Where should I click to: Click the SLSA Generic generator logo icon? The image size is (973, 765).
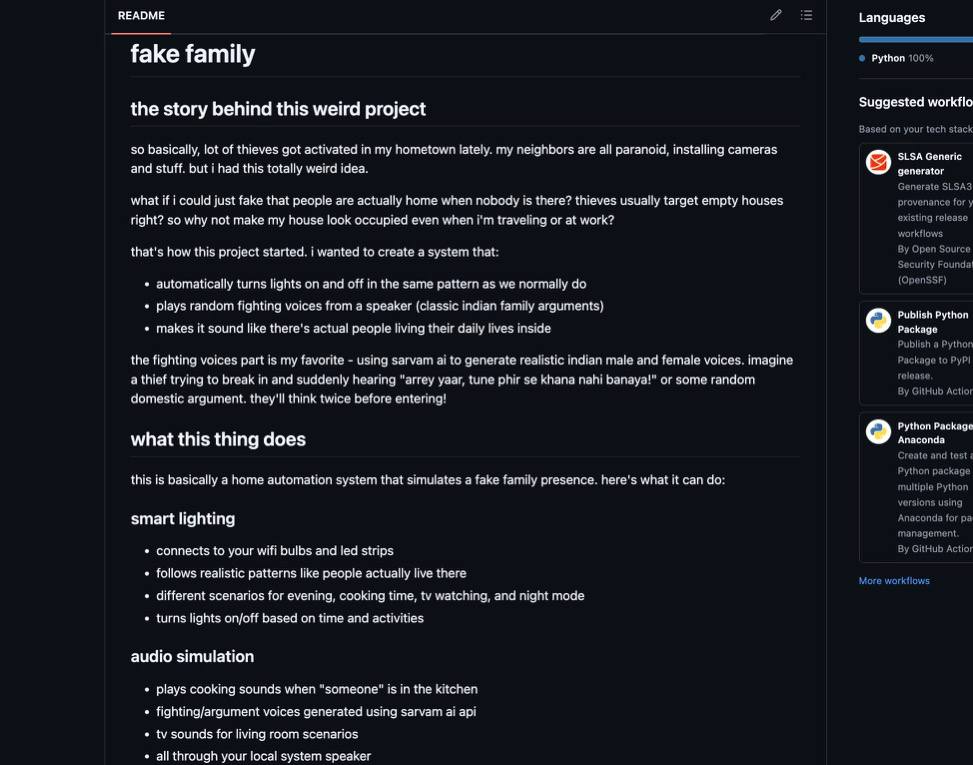[x=878, y=163]
